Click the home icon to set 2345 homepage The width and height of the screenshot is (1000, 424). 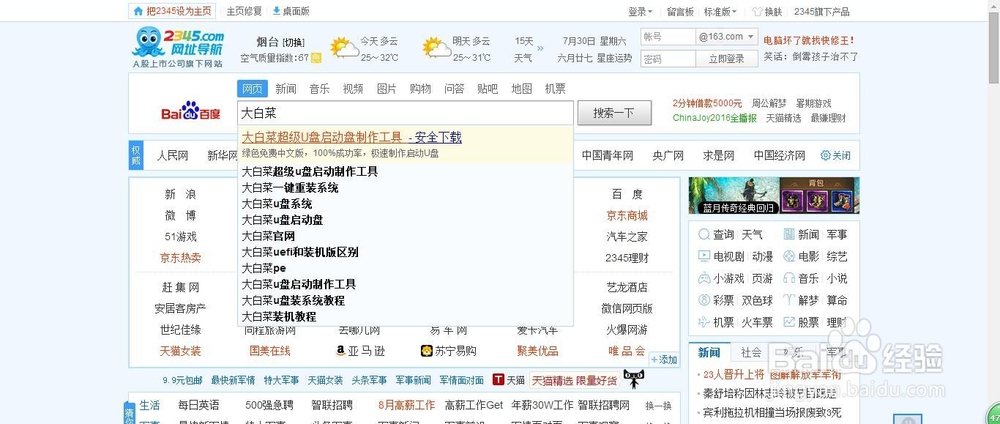138,11
